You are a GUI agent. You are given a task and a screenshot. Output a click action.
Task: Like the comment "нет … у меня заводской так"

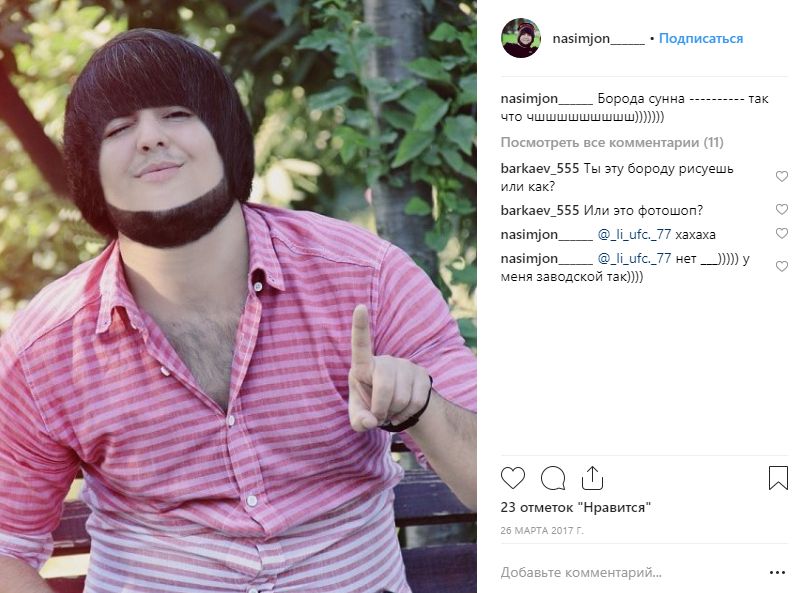coord(782,259)
